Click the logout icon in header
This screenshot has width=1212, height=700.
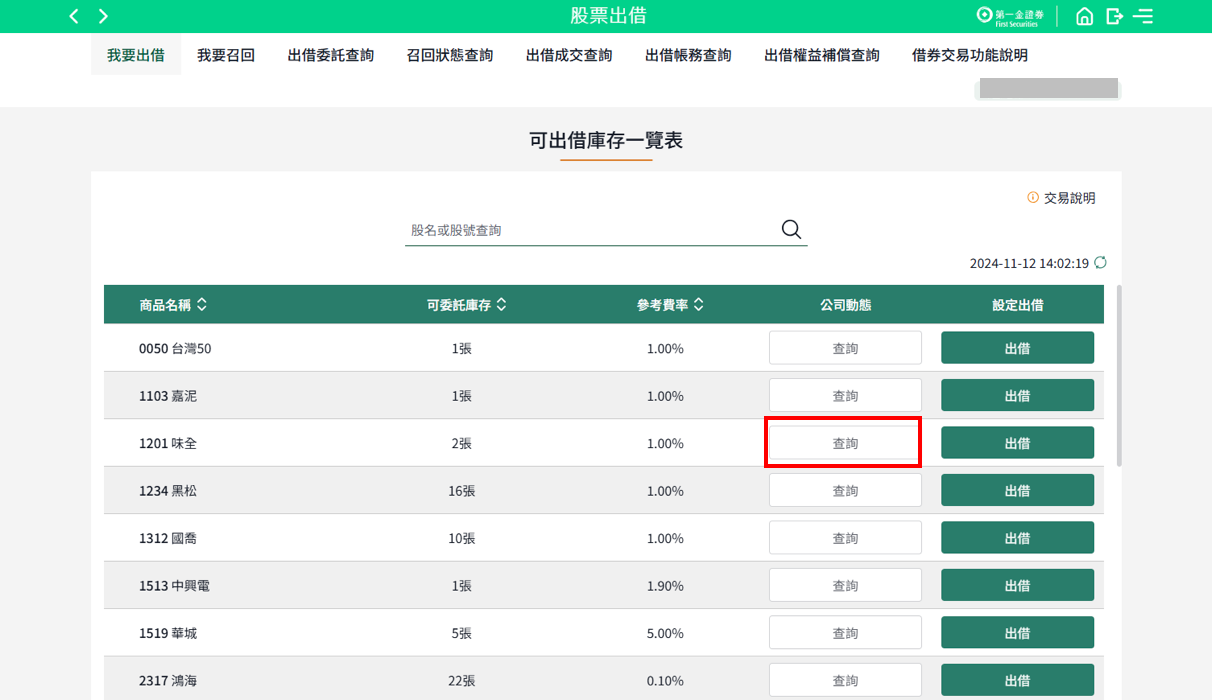1114,16
